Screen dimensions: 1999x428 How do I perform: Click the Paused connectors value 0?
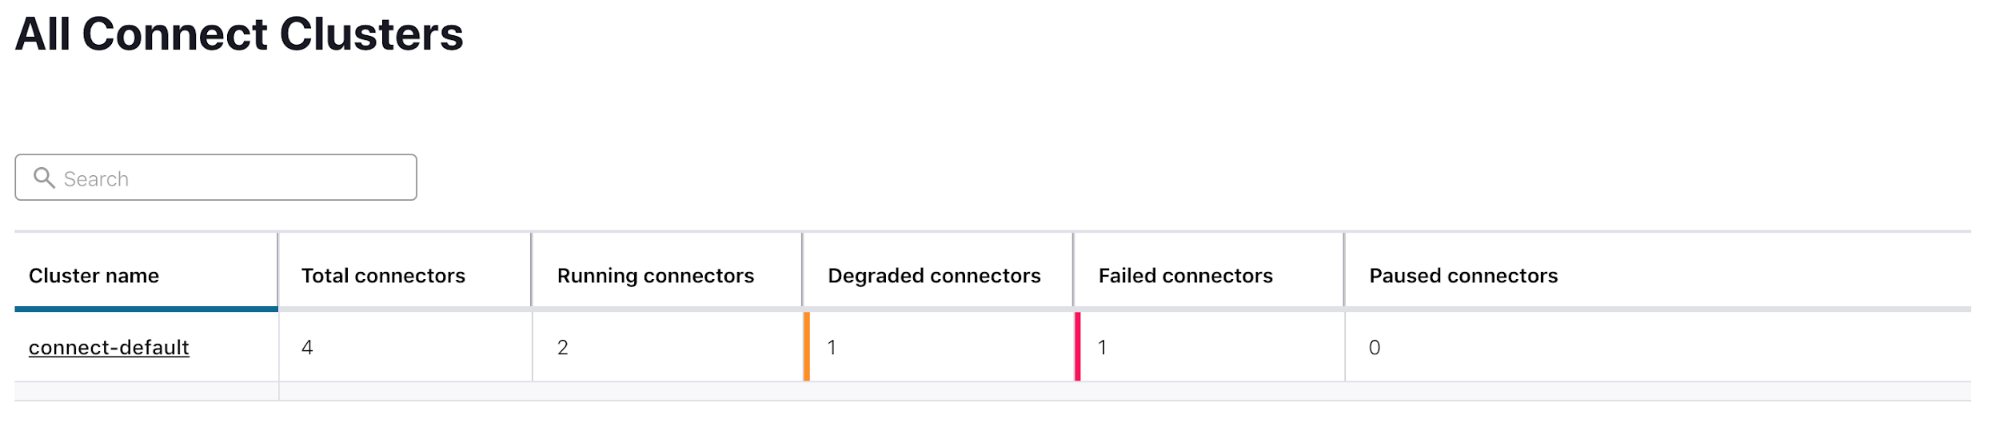1375,347
